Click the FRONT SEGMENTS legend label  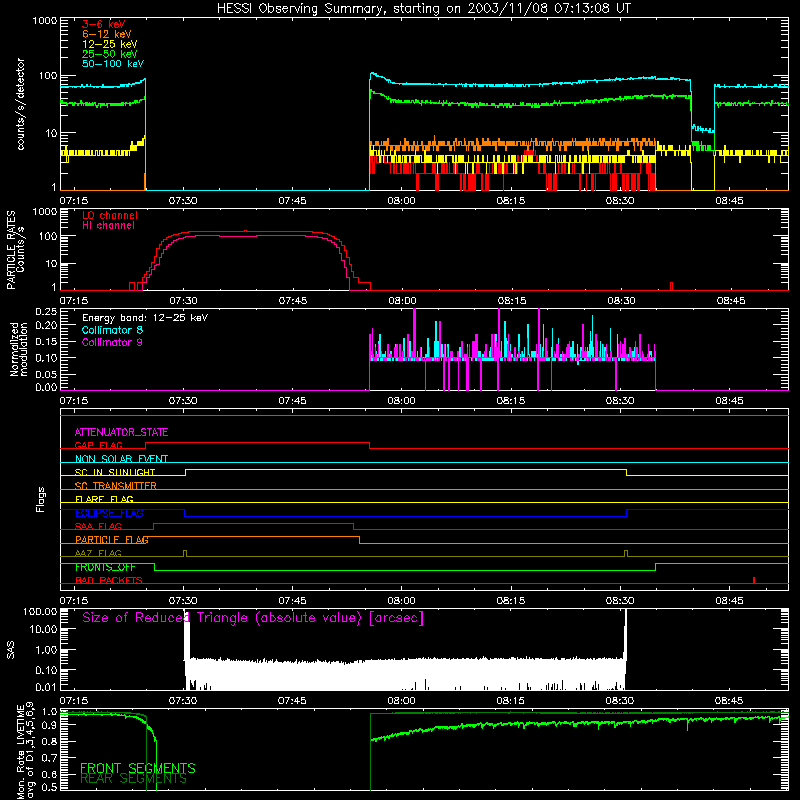click(x=138, y=768)
